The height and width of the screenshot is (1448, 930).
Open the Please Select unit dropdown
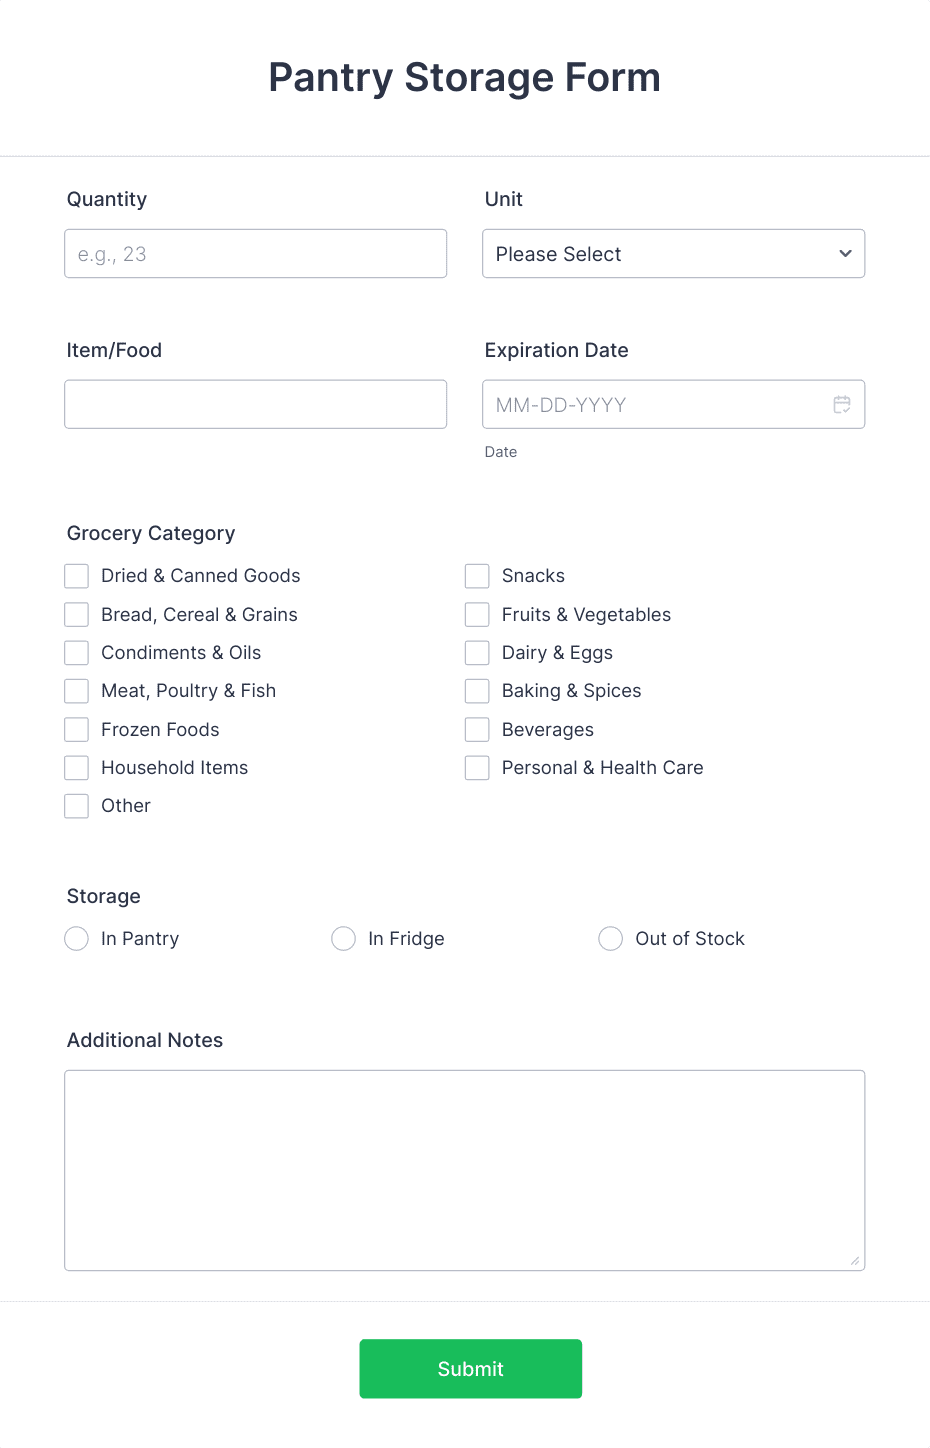(673, 254)
